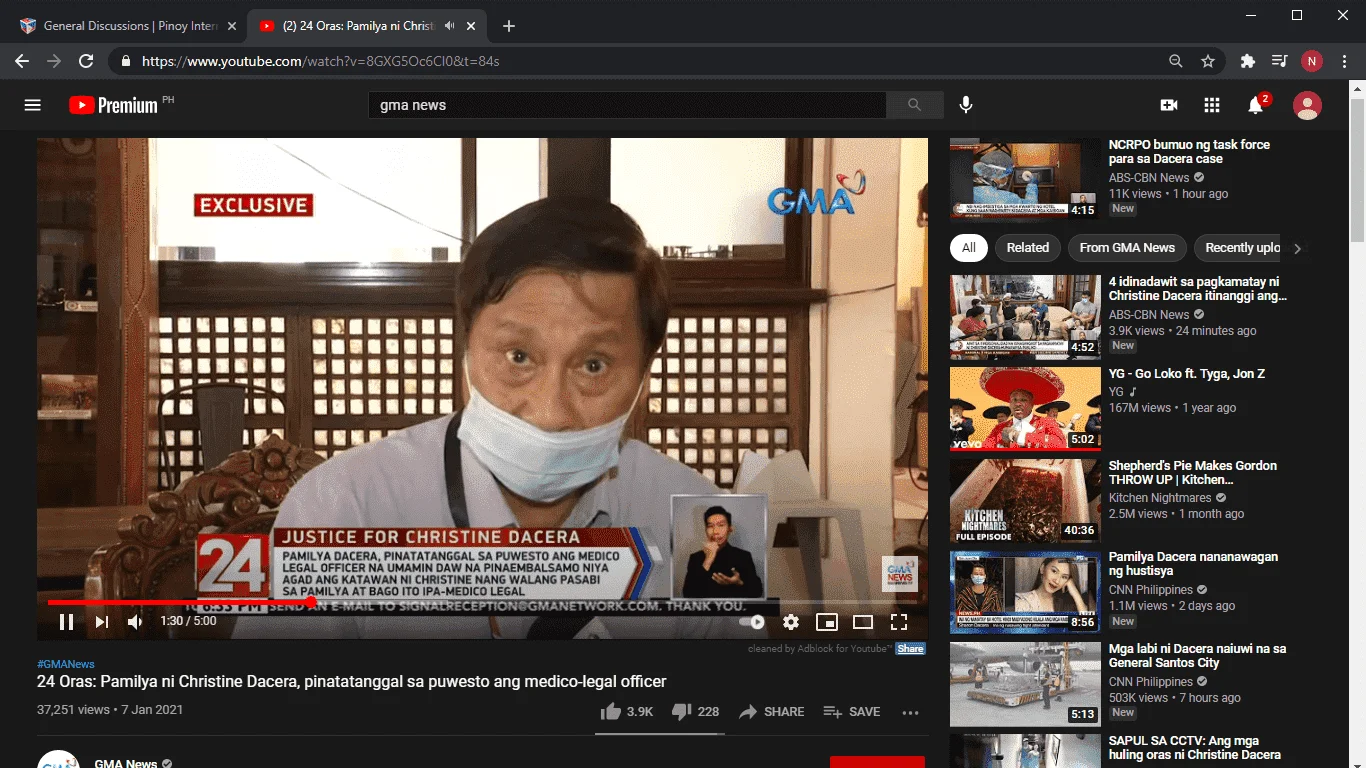
Task: Dislike the video with thumbs down
Action: 695,712
